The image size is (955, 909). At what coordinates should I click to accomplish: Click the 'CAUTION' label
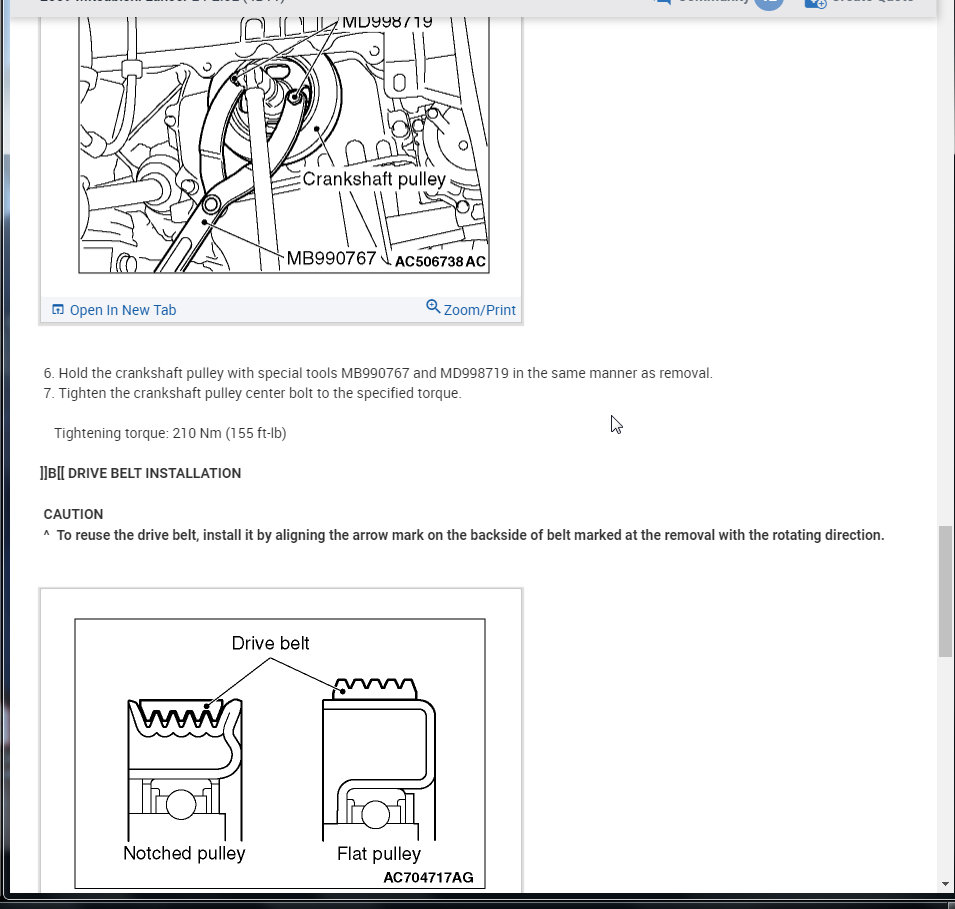73,514
